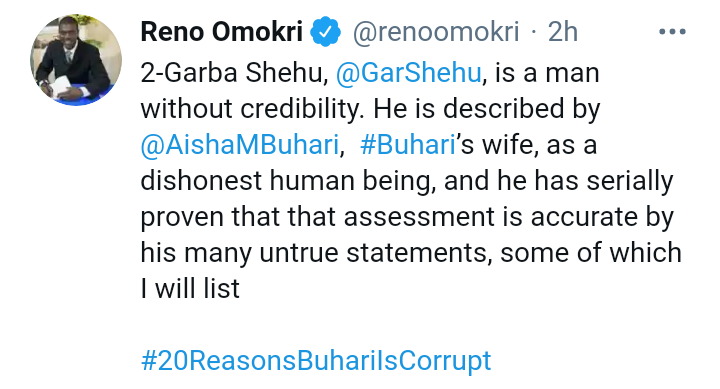Visit the @renoomokri handle link

[436, 32]
